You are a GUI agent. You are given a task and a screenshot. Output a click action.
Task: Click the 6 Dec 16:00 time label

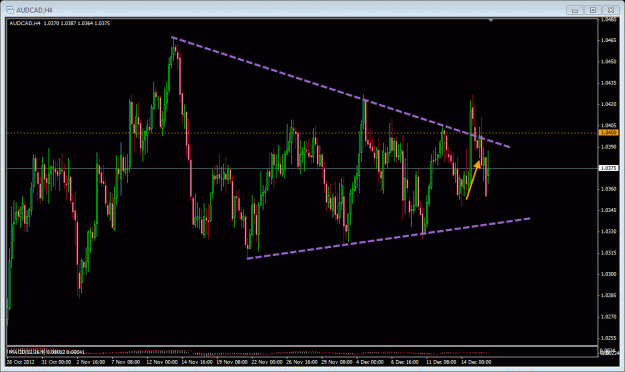(x=405, y=362)
